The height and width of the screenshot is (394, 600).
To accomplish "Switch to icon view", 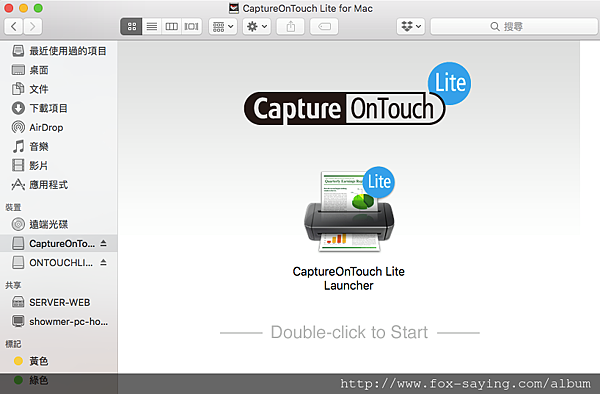I will pos(132,26).
